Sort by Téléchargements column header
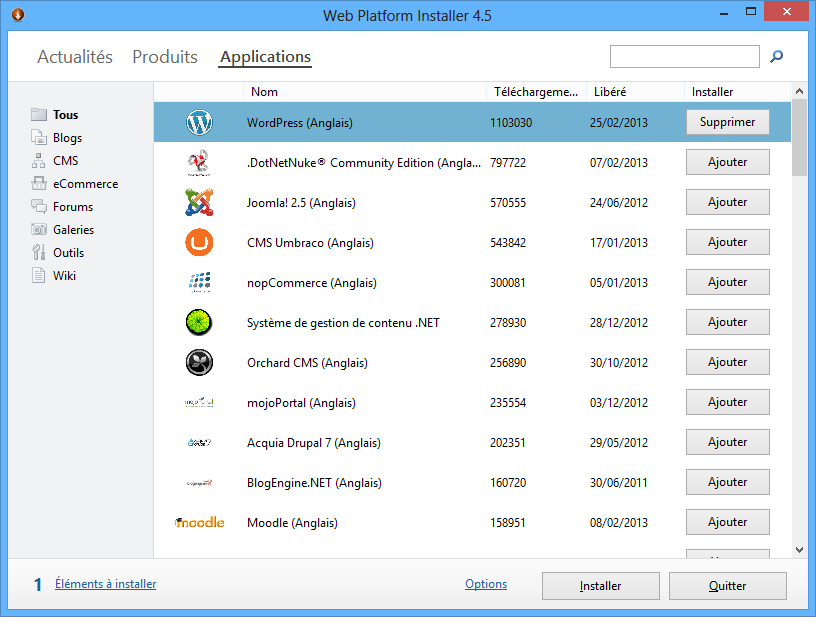The height and width of the screenshot is (617, 816). tap(535, 92)
